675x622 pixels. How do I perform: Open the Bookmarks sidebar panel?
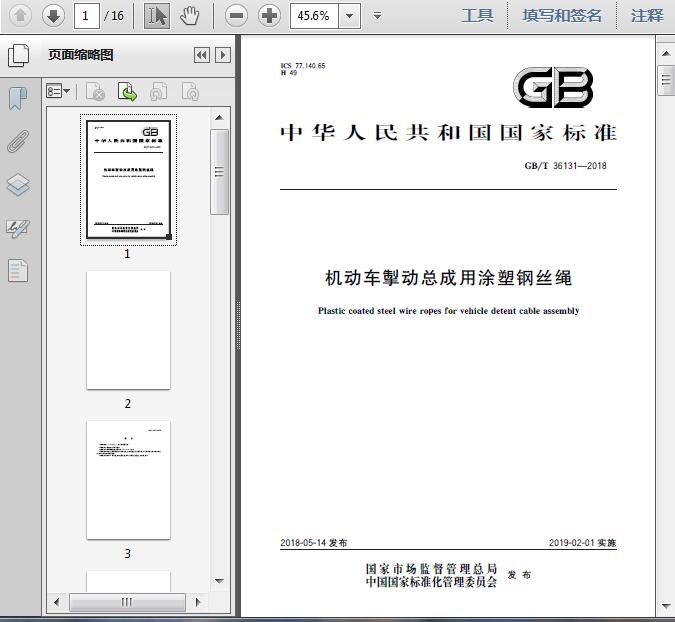click(x=18, y=98)
